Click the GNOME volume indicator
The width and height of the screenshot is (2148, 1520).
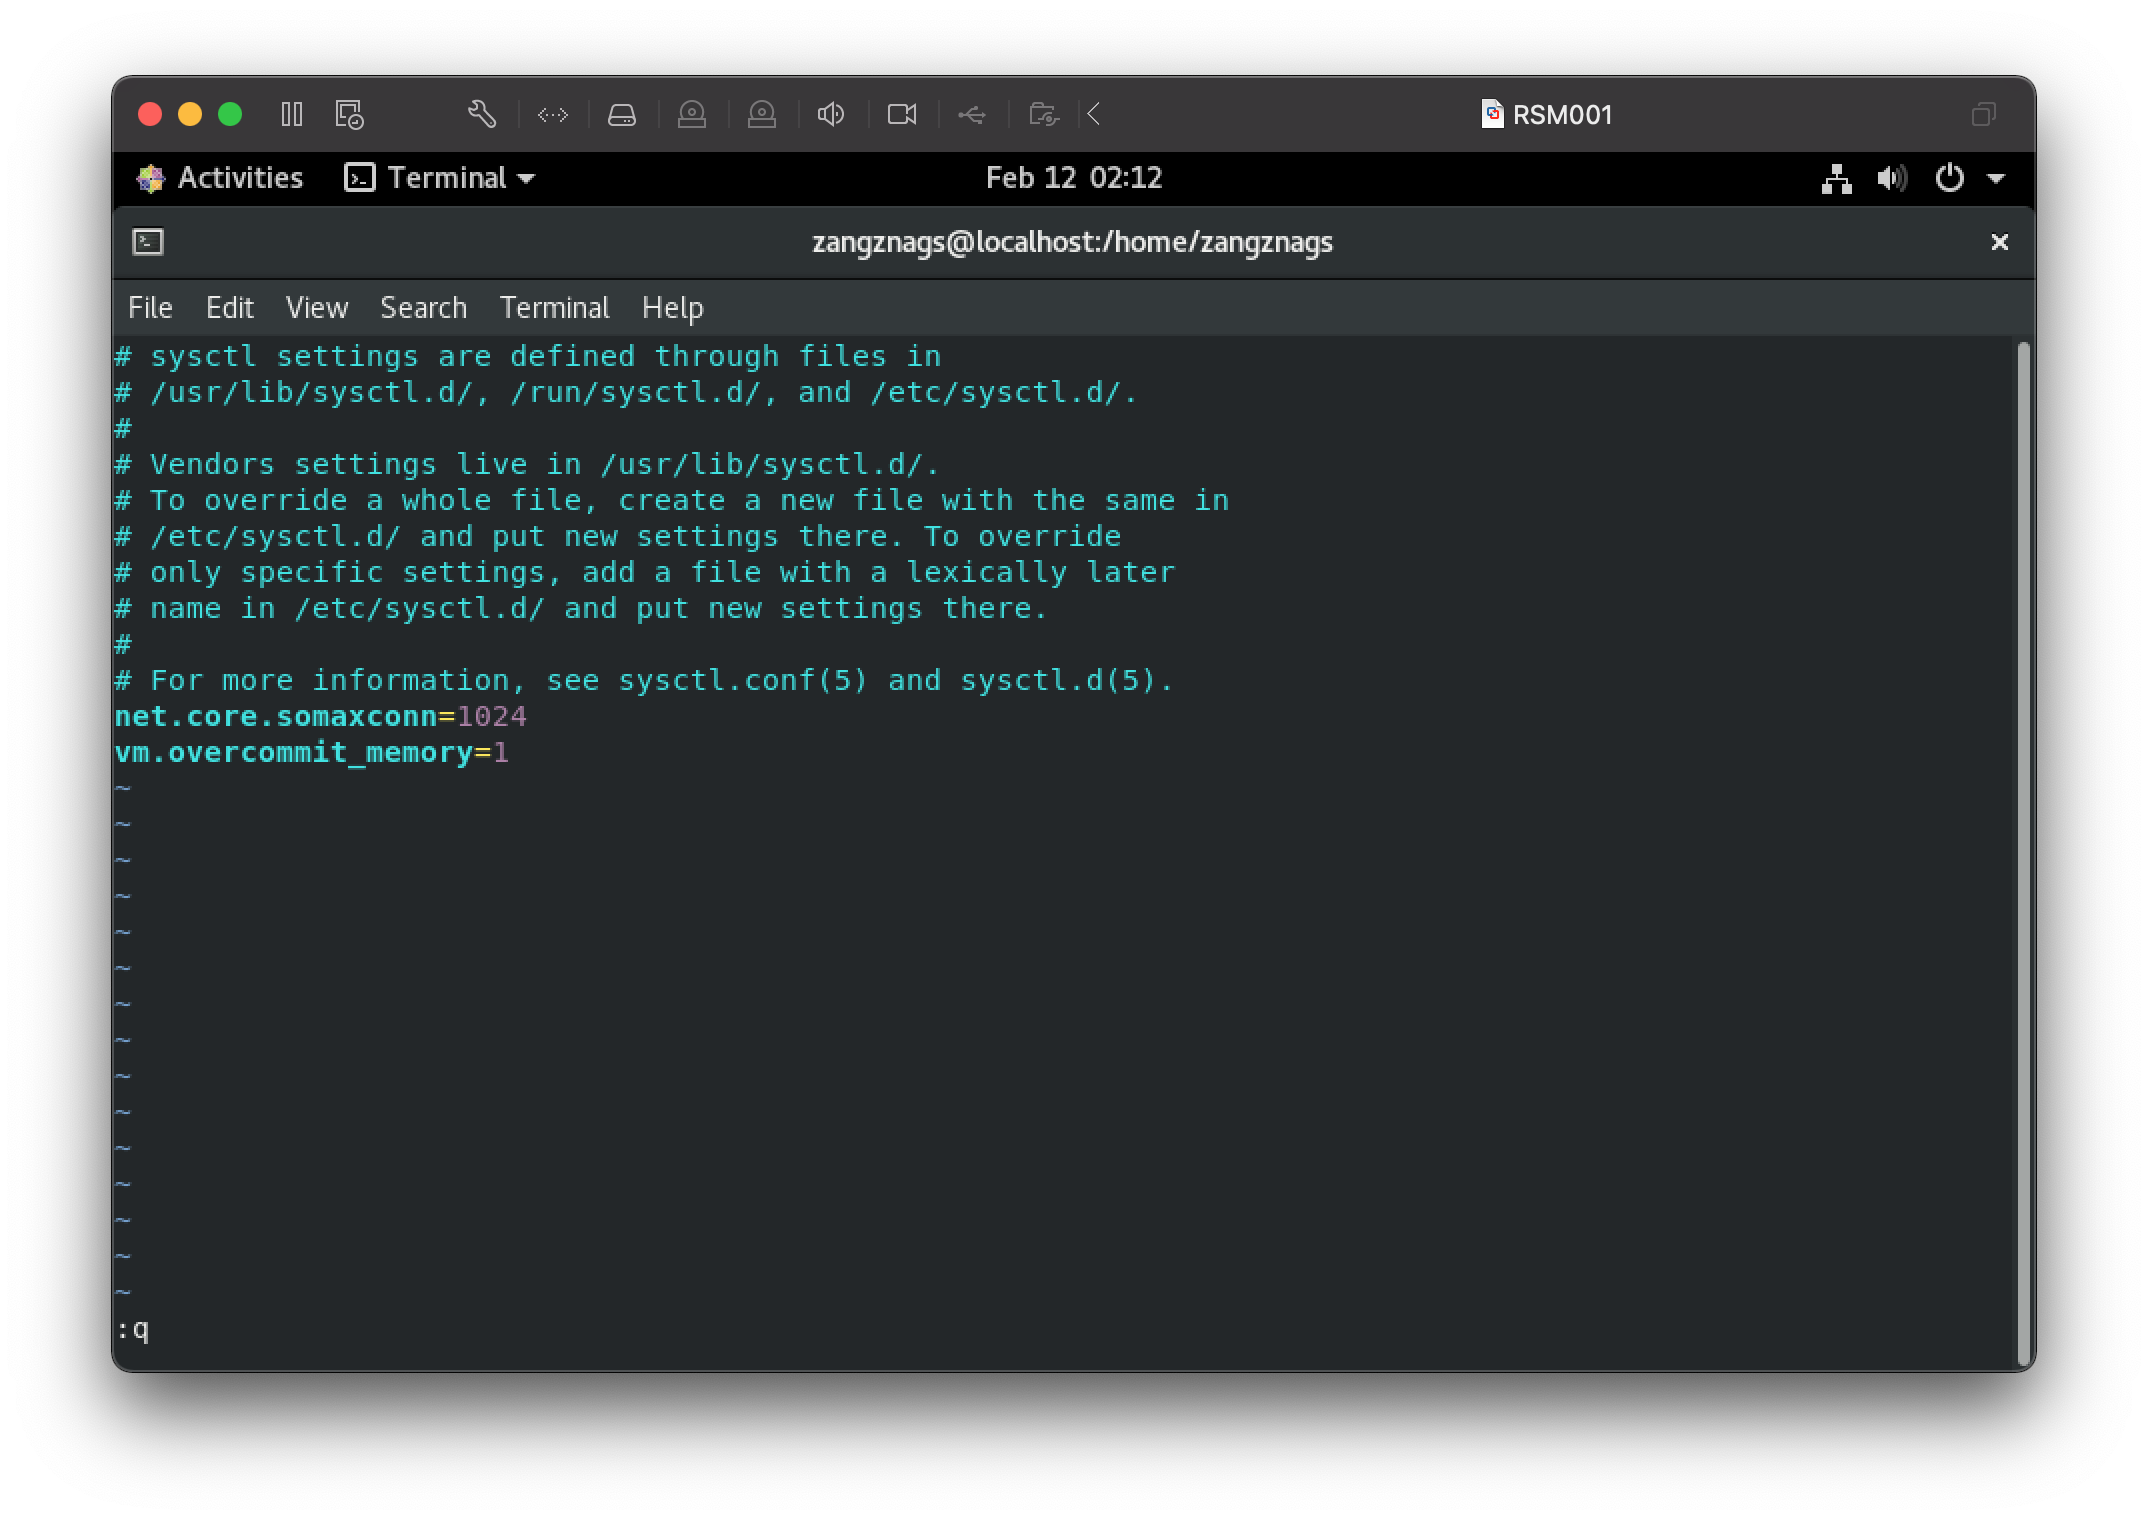click(x=1891, y=179)
